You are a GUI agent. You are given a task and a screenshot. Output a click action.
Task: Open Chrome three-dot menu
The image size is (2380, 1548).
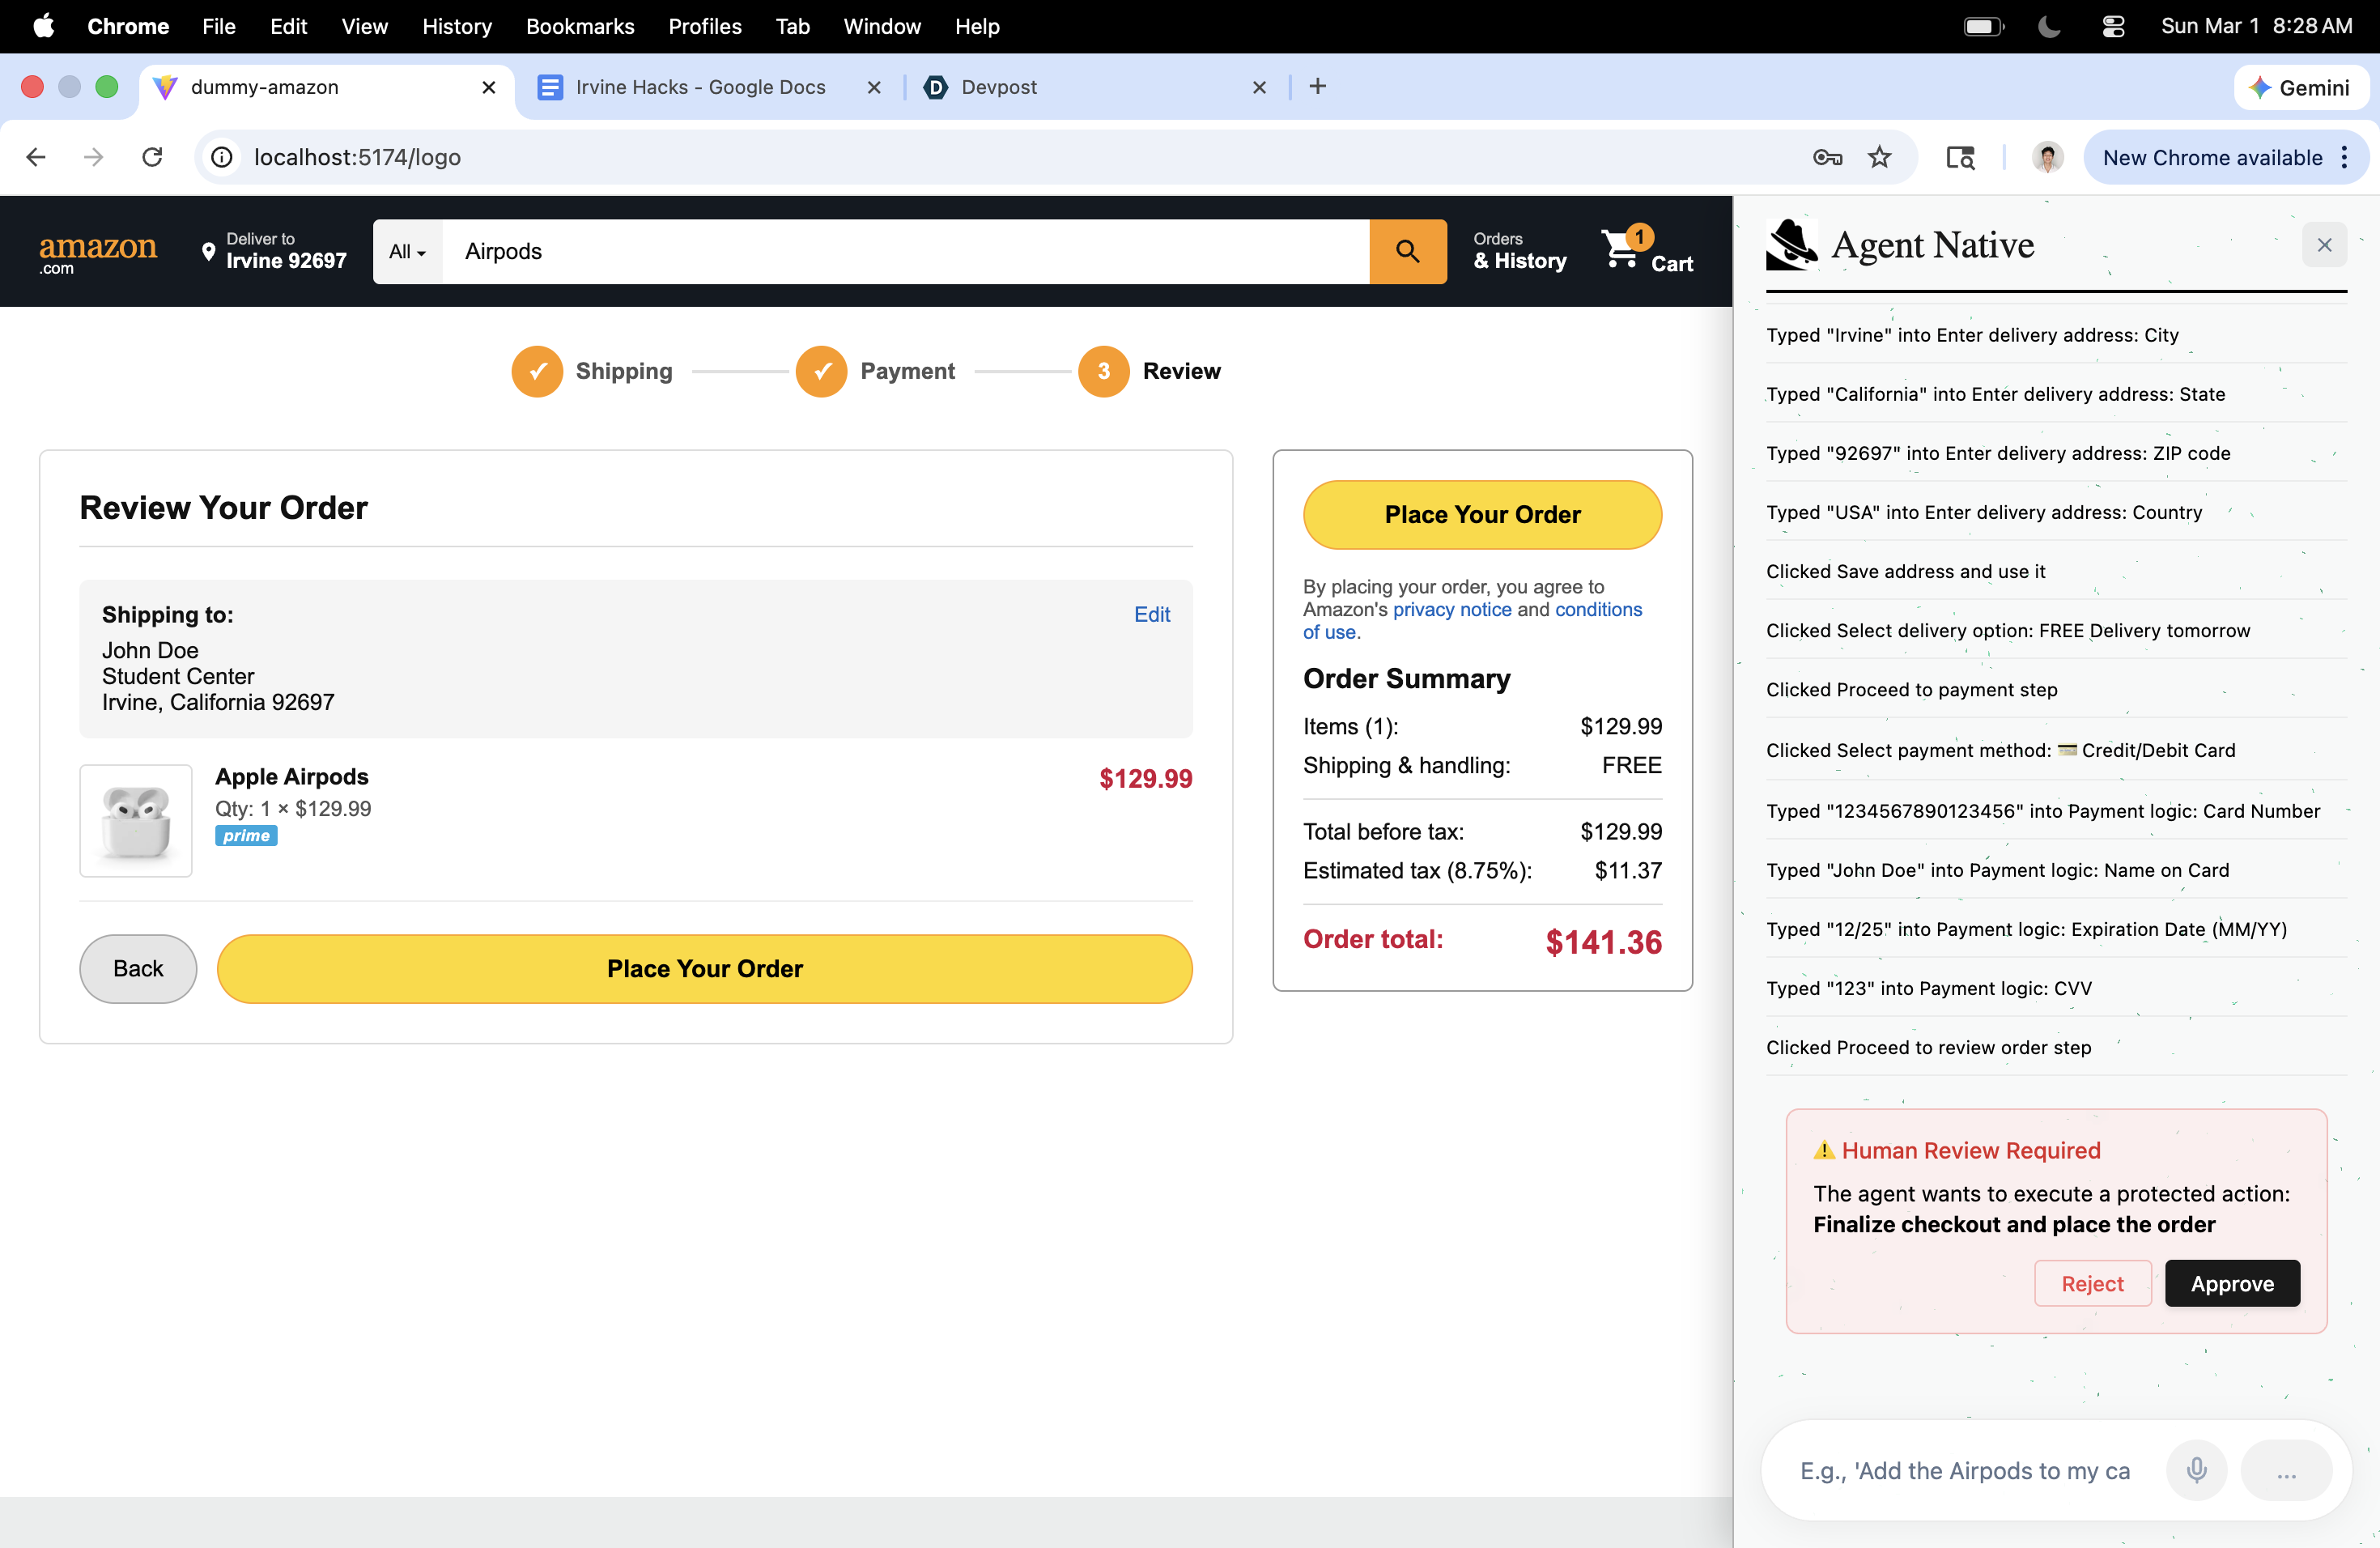pos(2345,157)
